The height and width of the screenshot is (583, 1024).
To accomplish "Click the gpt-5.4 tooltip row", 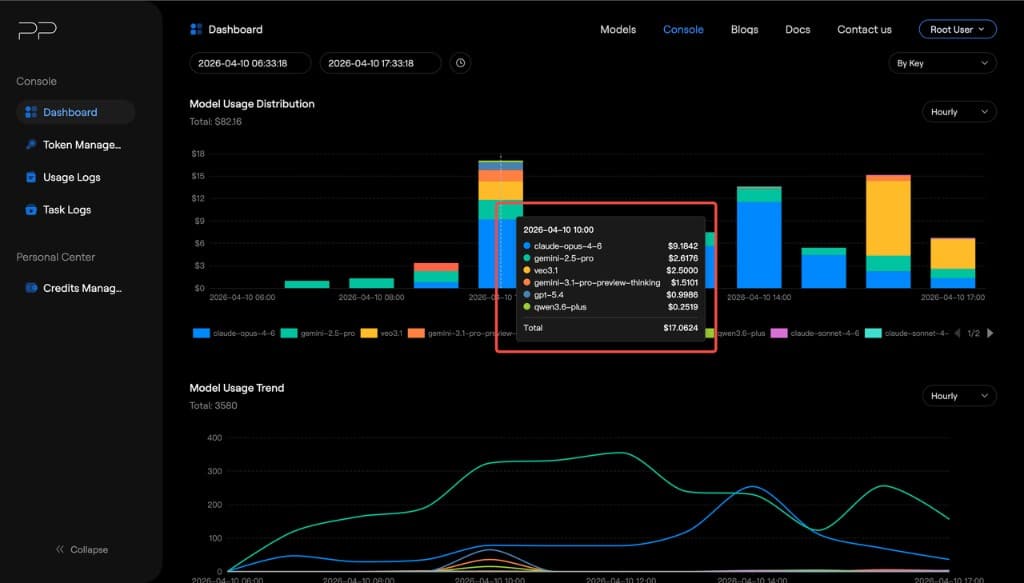I will [x=611, y=294].
